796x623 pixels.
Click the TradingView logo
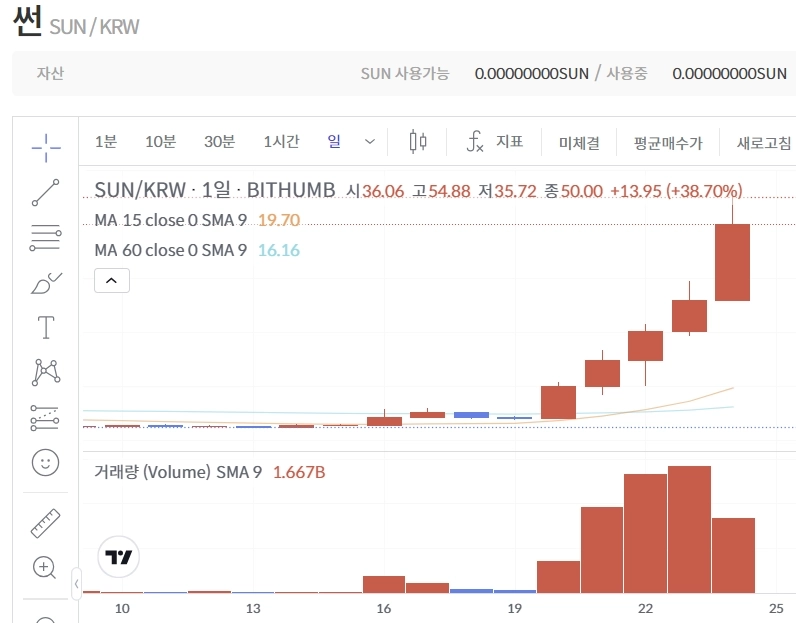coord(118,557)
